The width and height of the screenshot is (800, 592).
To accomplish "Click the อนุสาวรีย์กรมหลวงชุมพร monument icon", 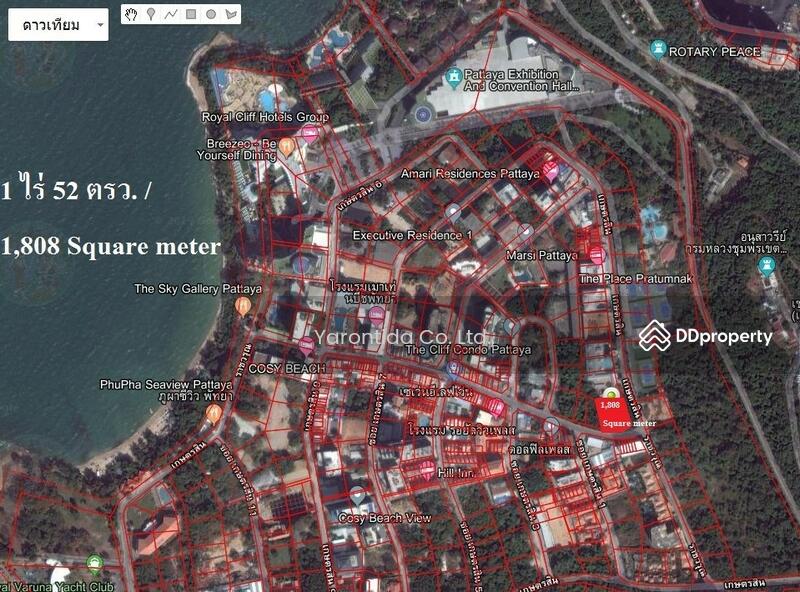I will tap(766, 266).
